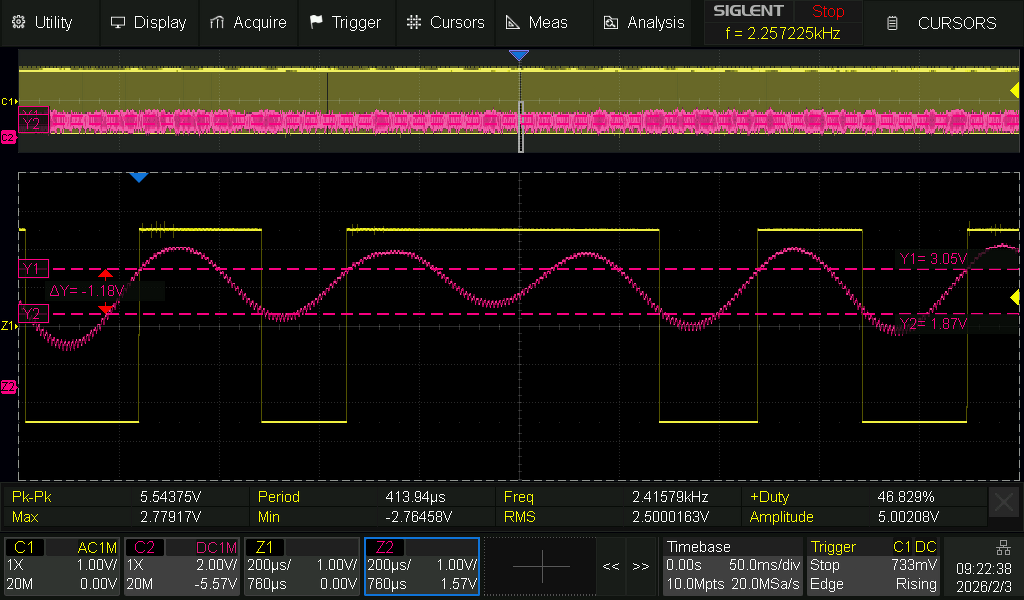This screenshot has width=1024, height=600.
Task: Click the yellow trigger level arrow in zoom window
Action: coord(1014,298)
